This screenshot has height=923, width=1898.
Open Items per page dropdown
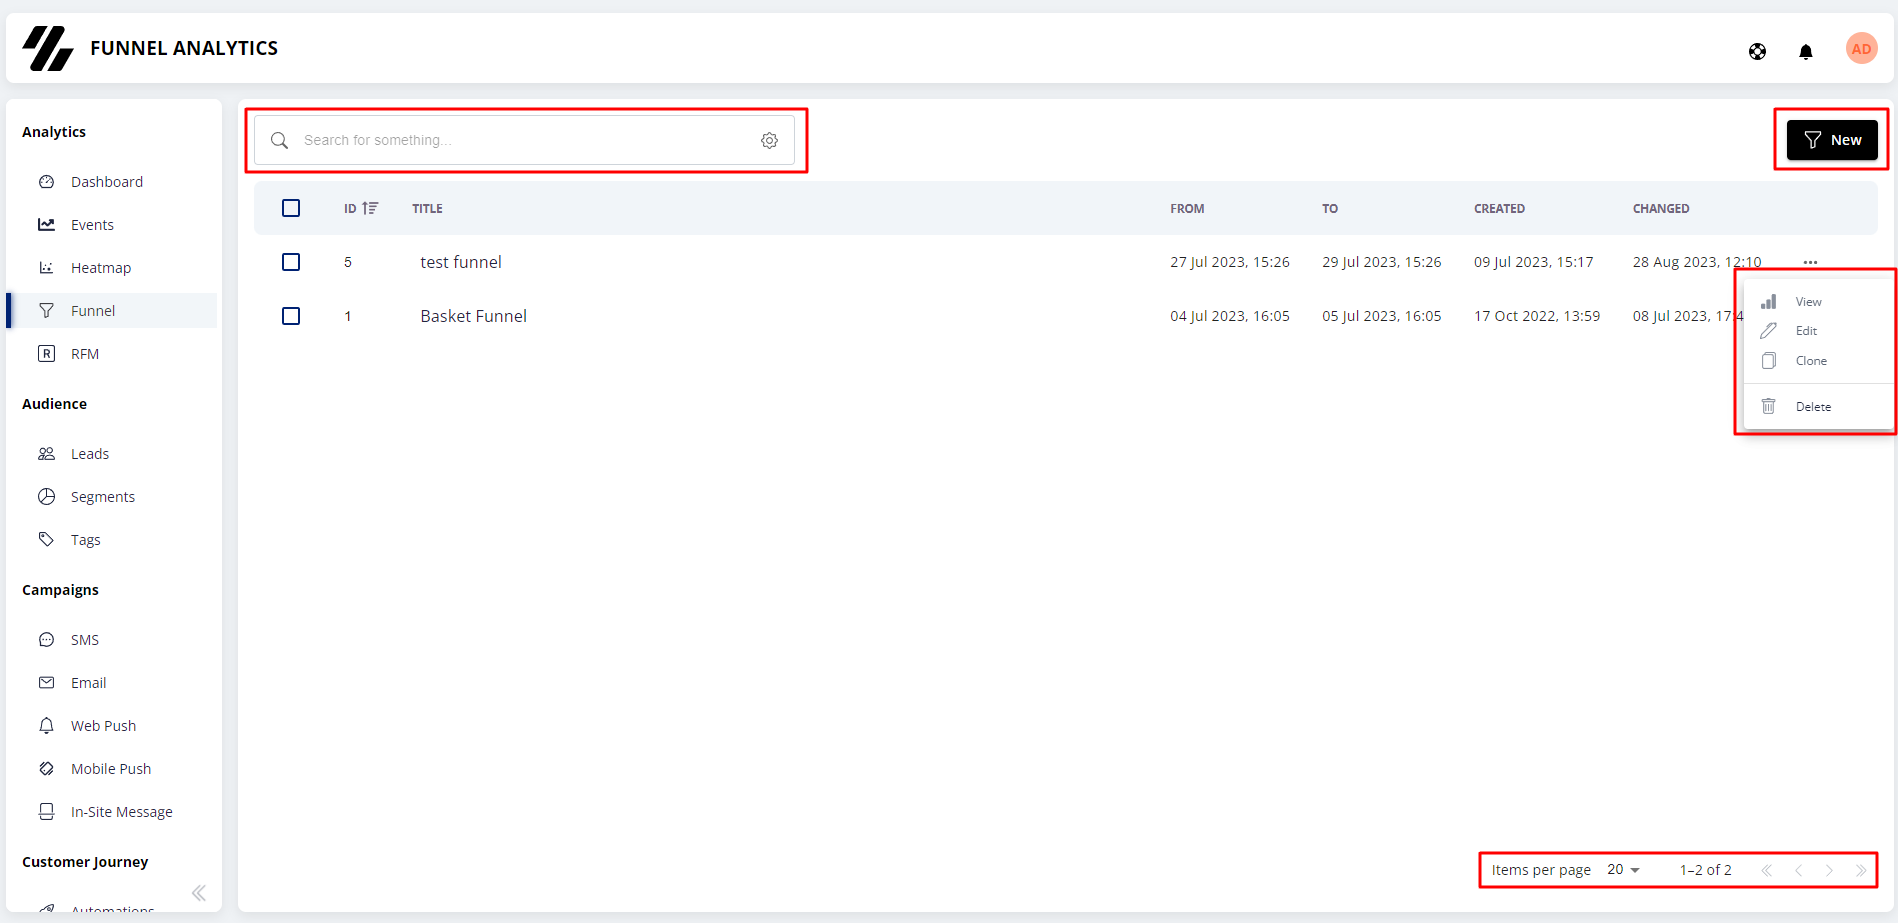coord(1623,870)
